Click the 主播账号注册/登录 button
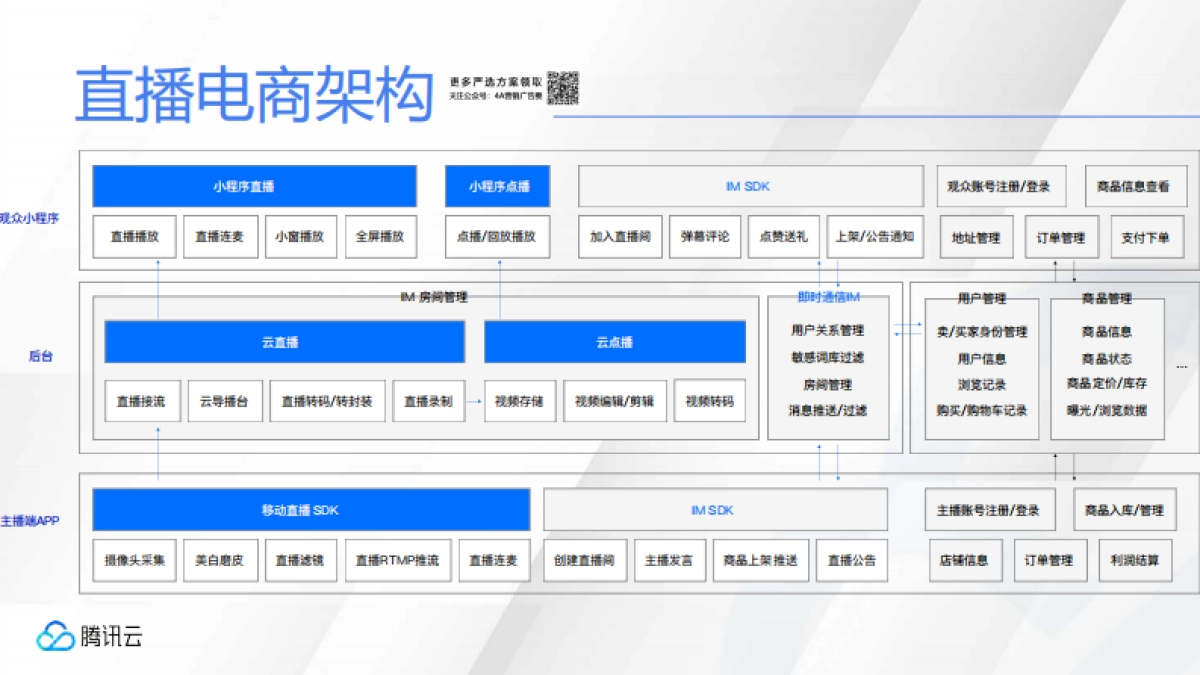The width and height of the screenshot is (1200, 675). [x=991, y=509]
